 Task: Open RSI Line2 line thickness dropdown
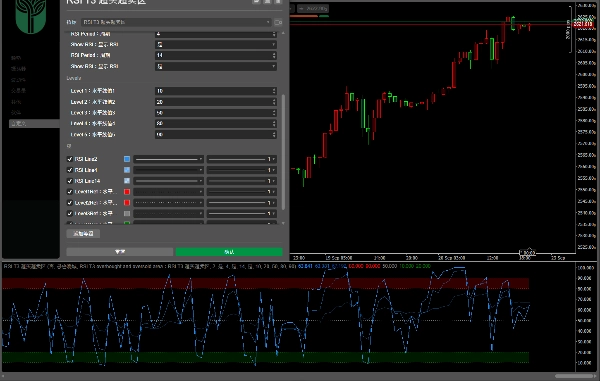point(242,159)
